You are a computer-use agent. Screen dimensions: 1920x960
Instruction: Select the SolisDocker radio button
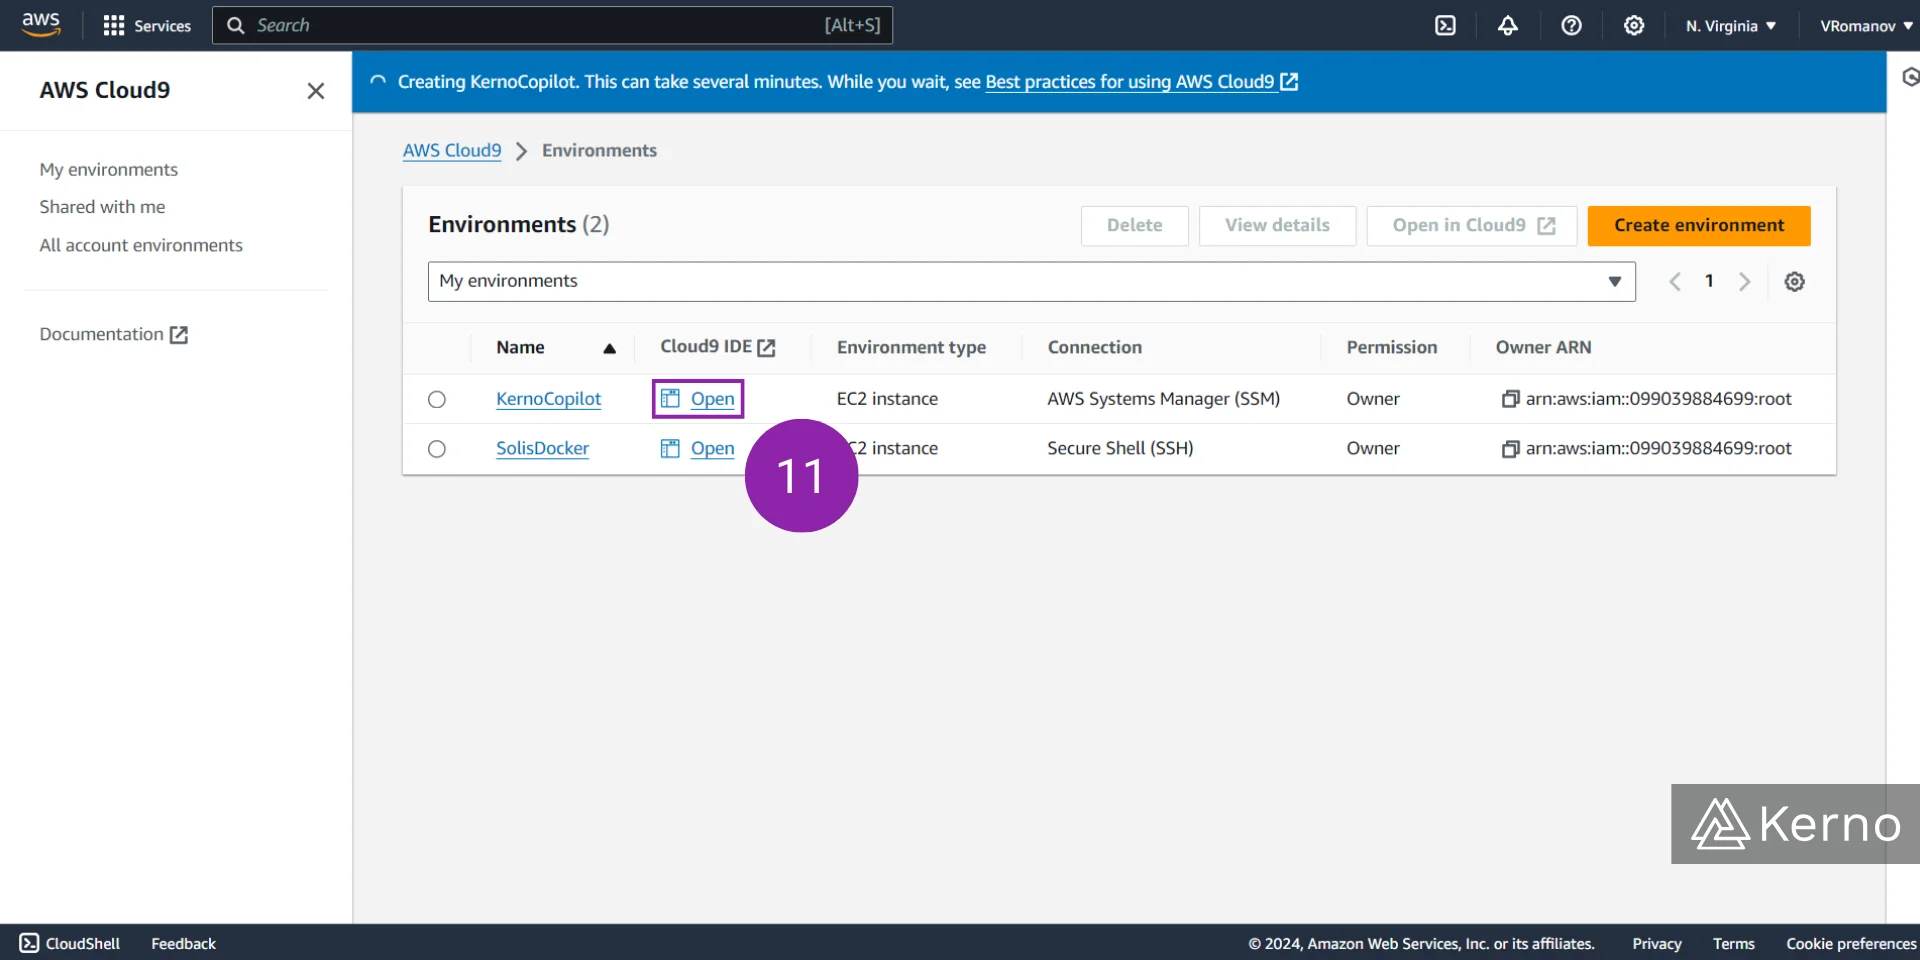[437, 449]
